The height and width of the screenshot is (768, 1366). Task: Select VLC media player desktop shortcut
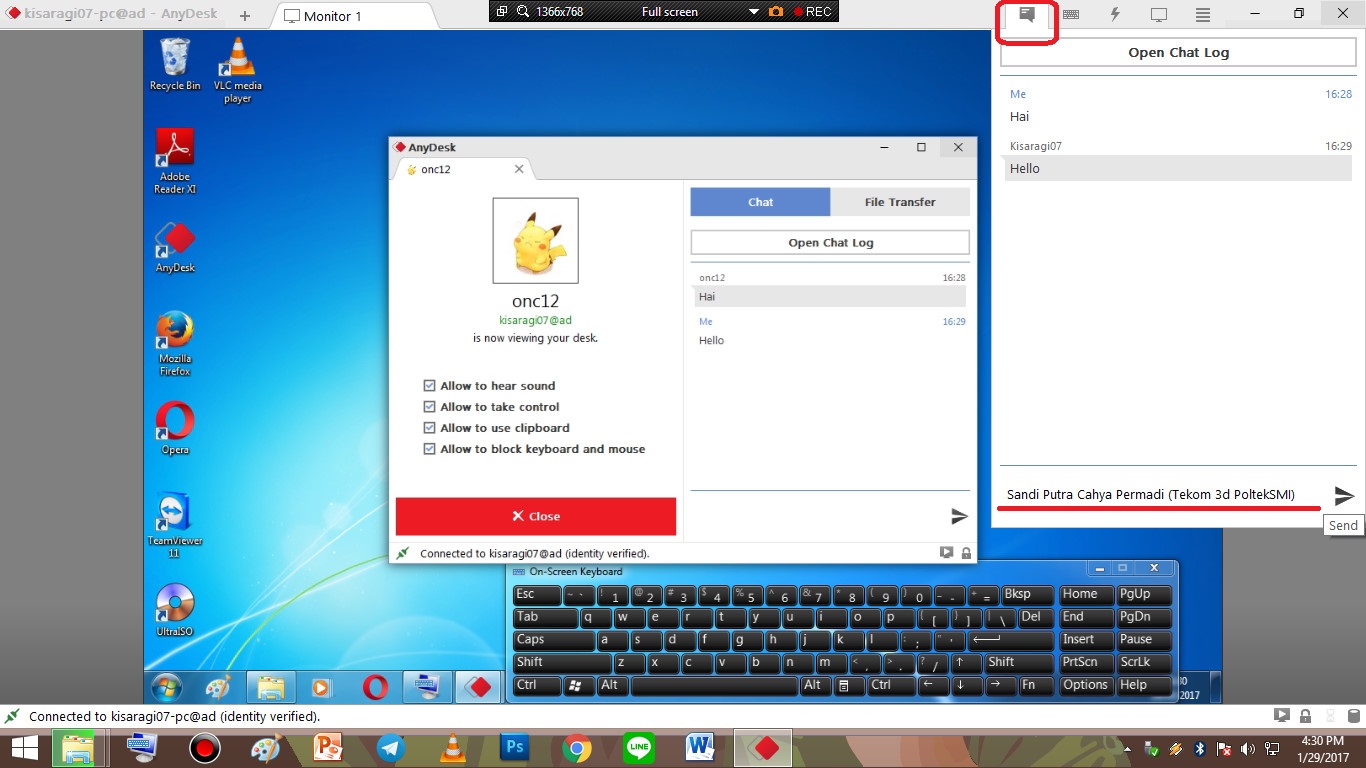click(x=238, y=70)
